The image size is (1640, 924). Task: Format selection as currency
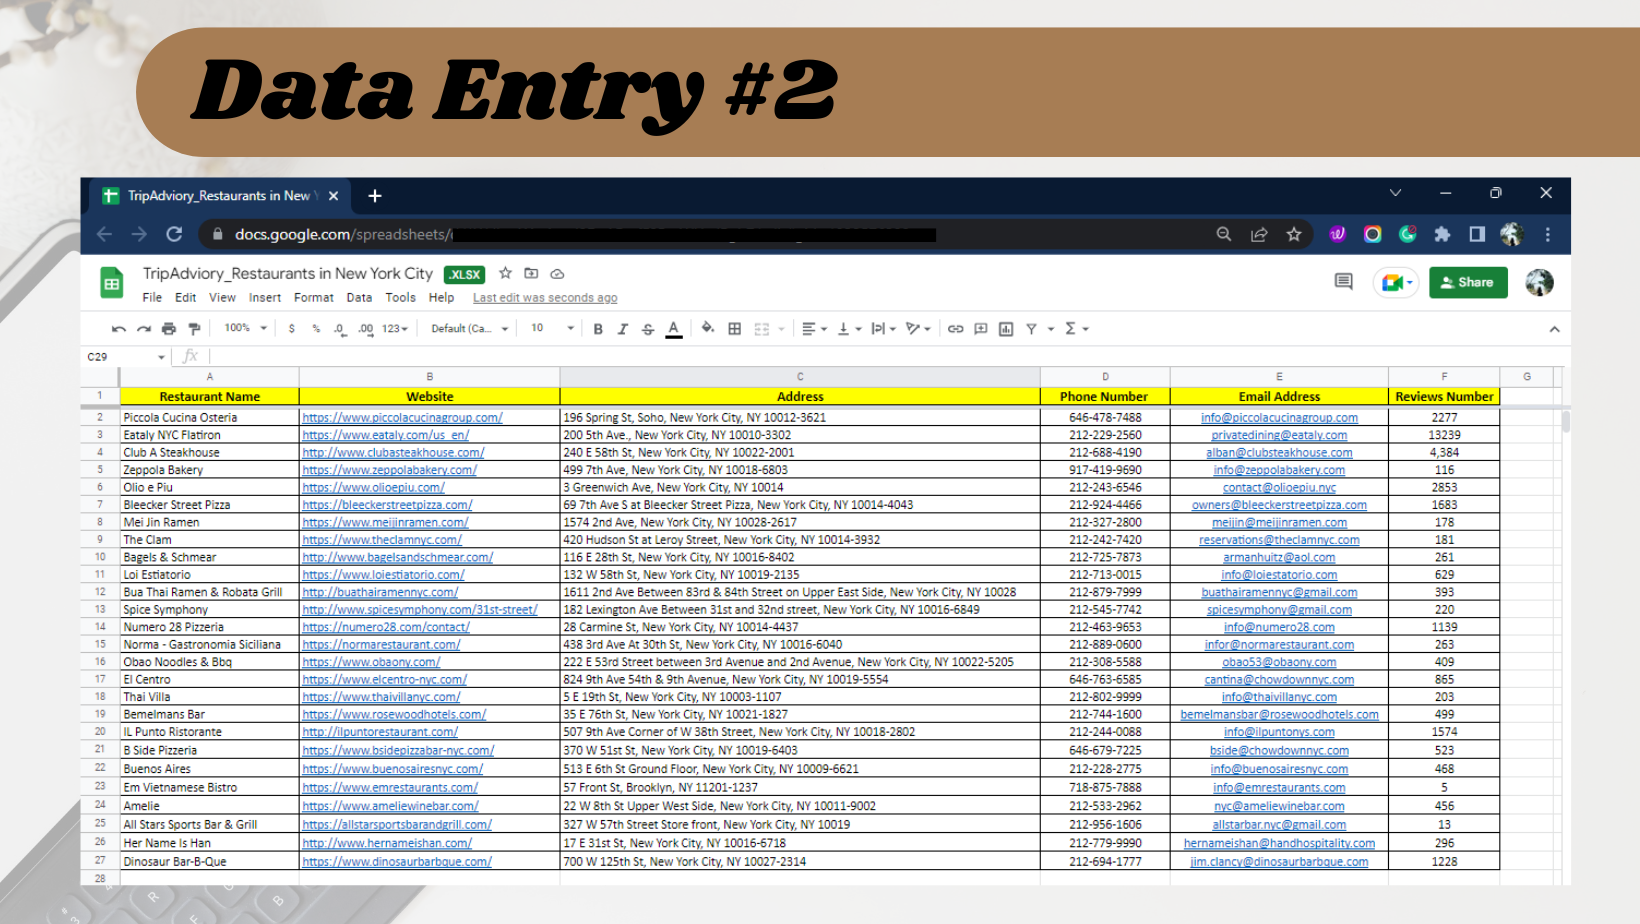point(292,328)
